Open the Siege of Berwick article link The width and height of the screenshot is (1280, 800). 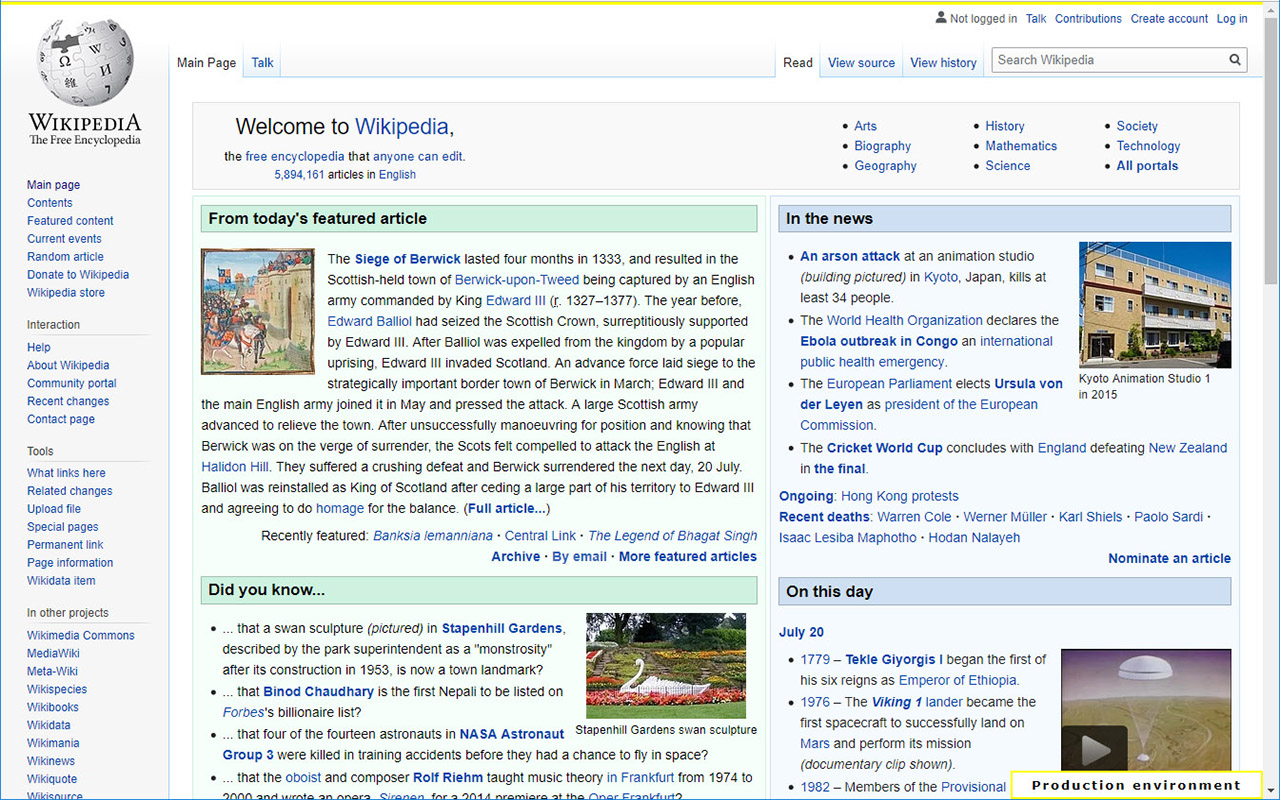click(408, 259)
